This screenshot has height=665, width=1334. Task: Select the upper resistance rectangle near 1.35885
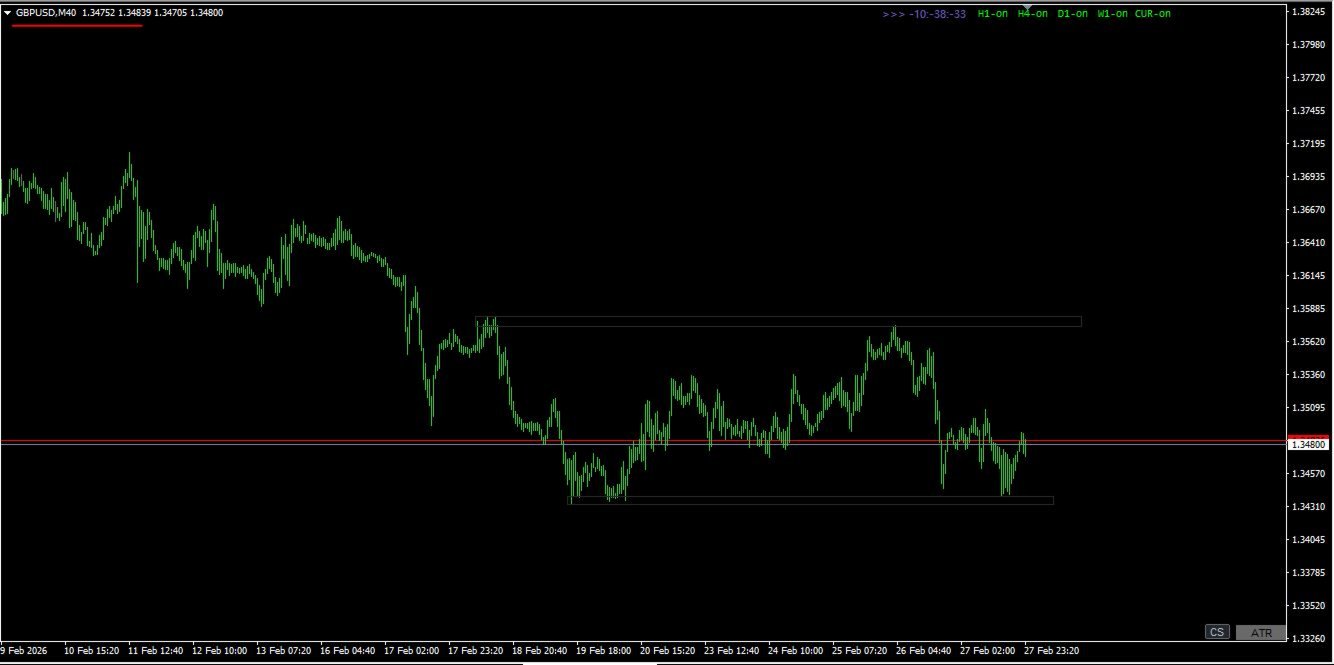click(x=778, y=321)
